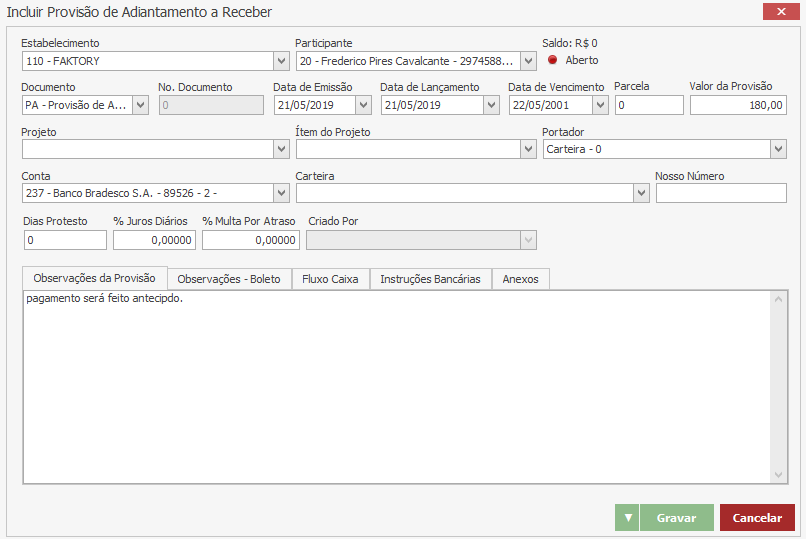The height and width of the screenshot is (539, 806).
Task: Open the Fluxo Caixa tab
Action: 330,280
